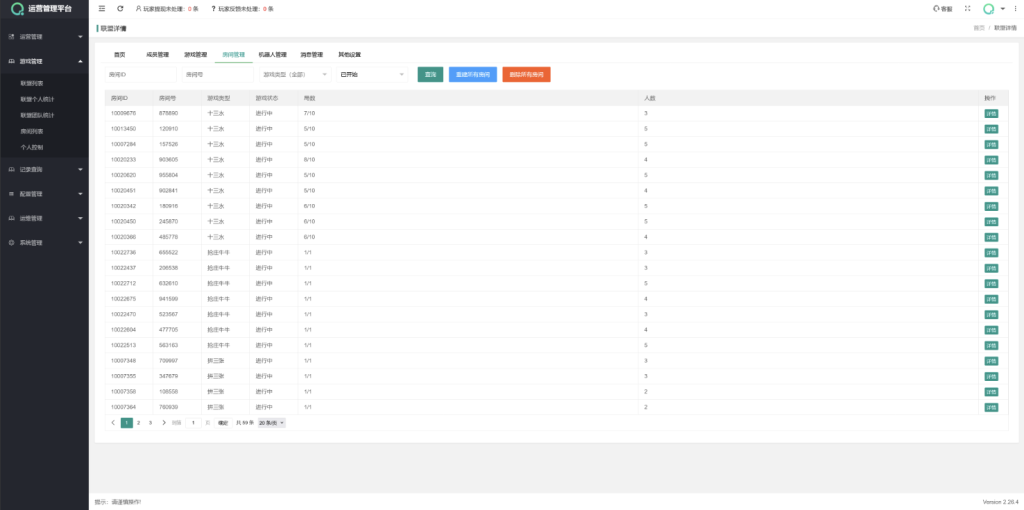Go to next page using right arrow
The height and width of the screenshot is (510, 1024).
click(163, 423)
